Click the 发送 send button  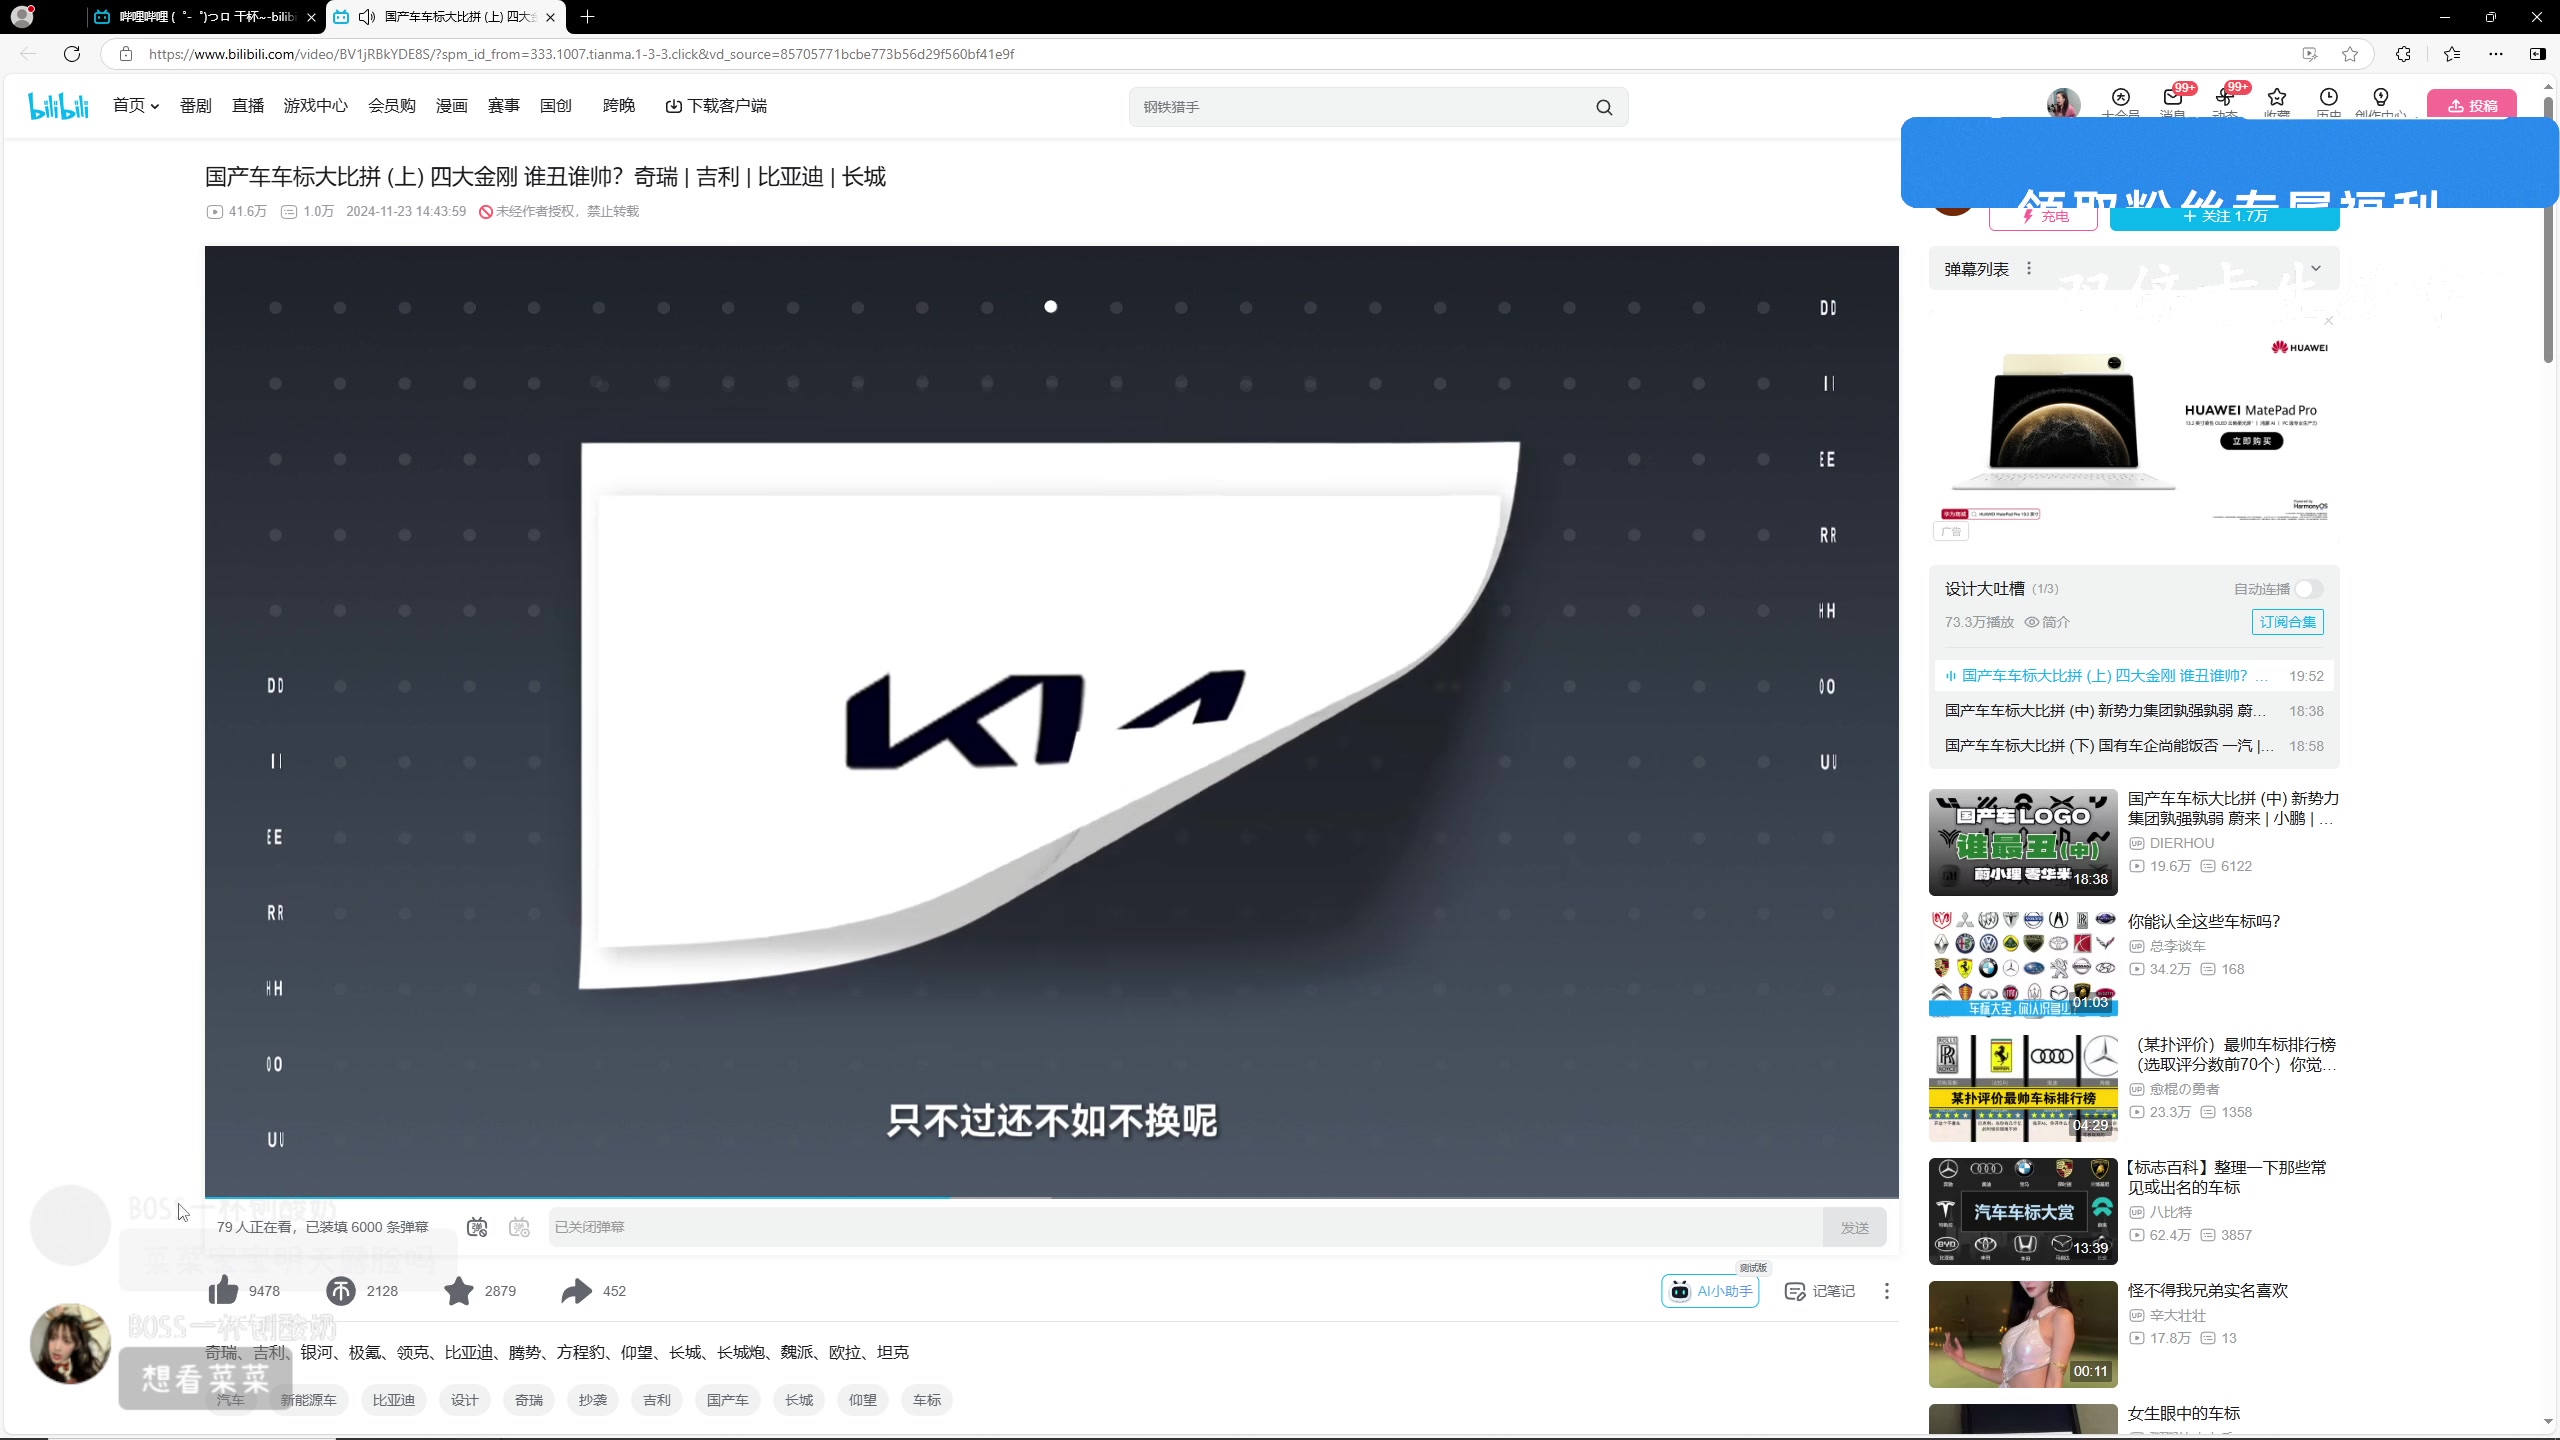[x=1855, y=1227]
